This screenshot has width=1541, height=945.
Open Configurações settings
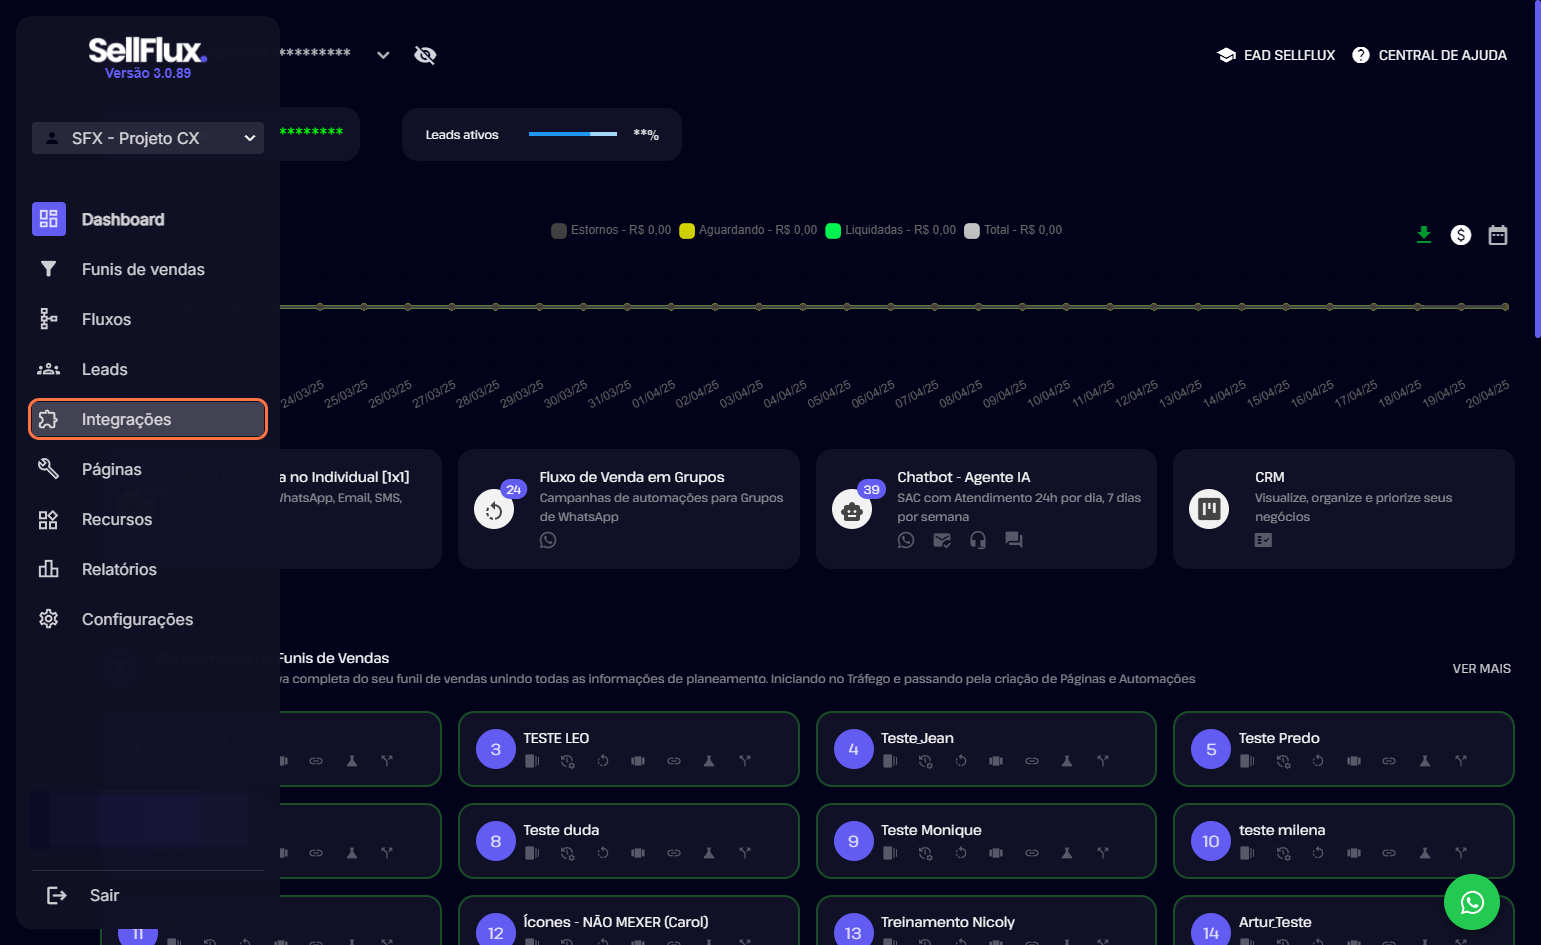148,619
